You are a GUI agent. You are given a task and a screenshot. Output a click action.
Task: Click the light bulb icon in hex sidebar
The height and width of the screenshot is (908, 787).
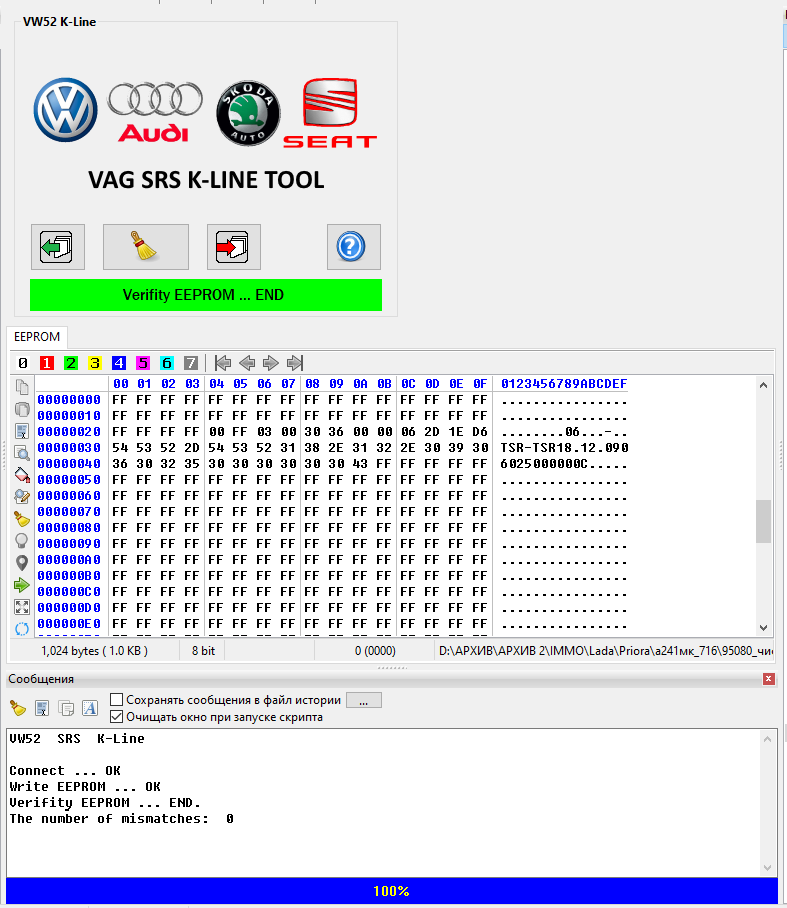click(22, 541)
